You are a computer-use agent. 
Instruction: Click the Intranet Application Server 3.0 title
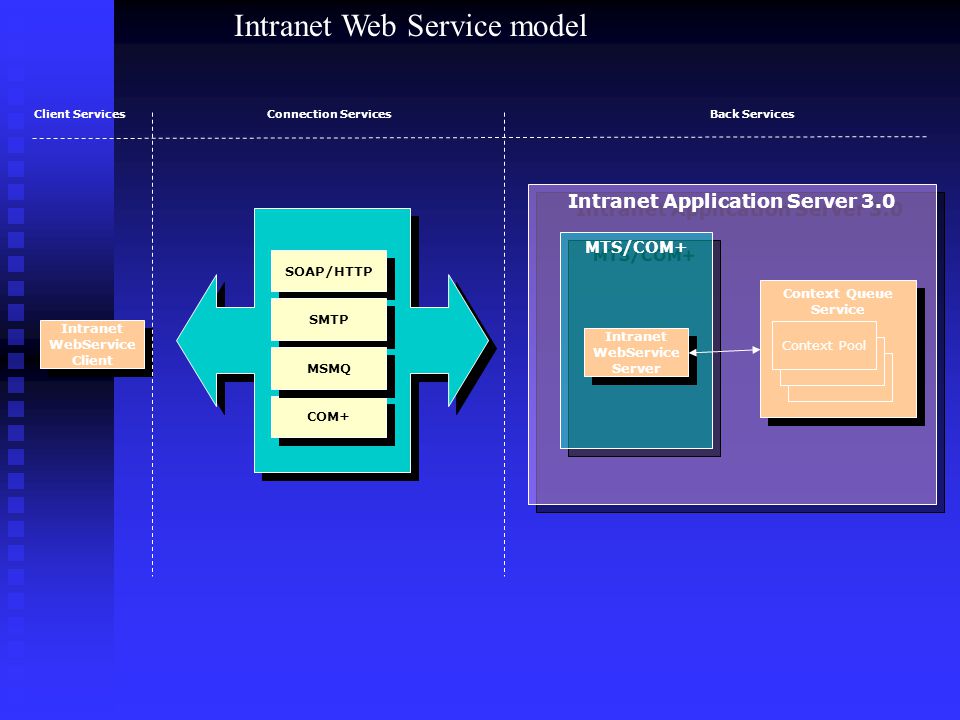(732, 201)
